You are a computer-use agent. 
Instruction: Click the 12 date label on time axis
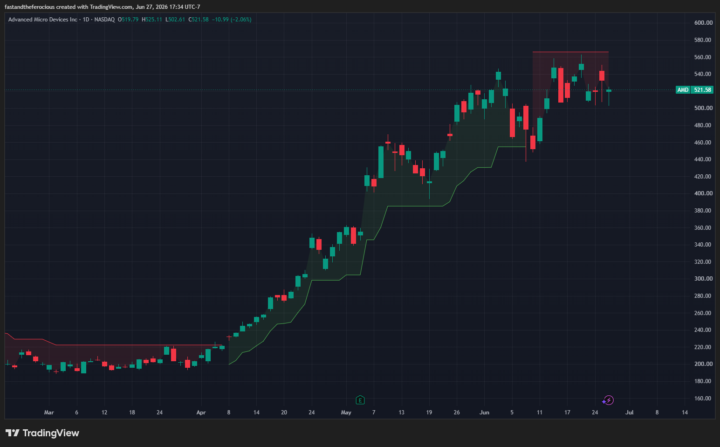104,413
